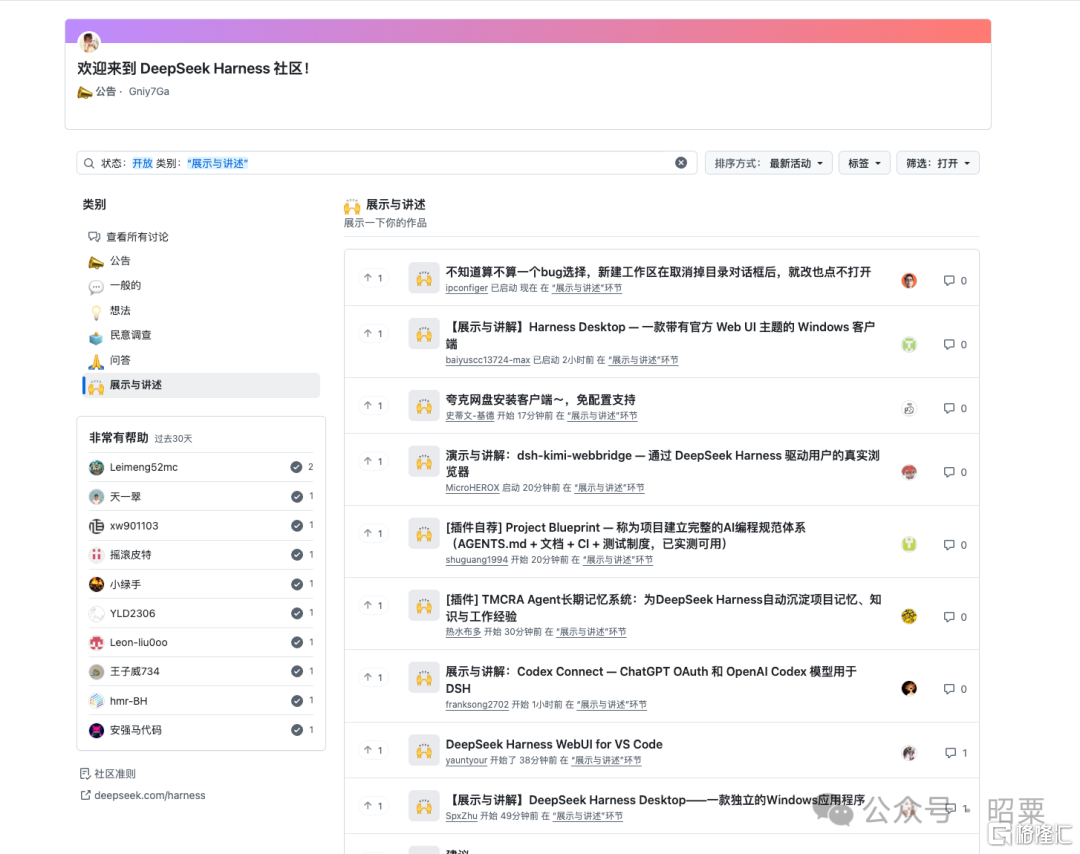Viewport: 1080px width, 854px height.
Task: Upvote the TMCRA Agent长期记忆系统 post
Action: point(374,605)
